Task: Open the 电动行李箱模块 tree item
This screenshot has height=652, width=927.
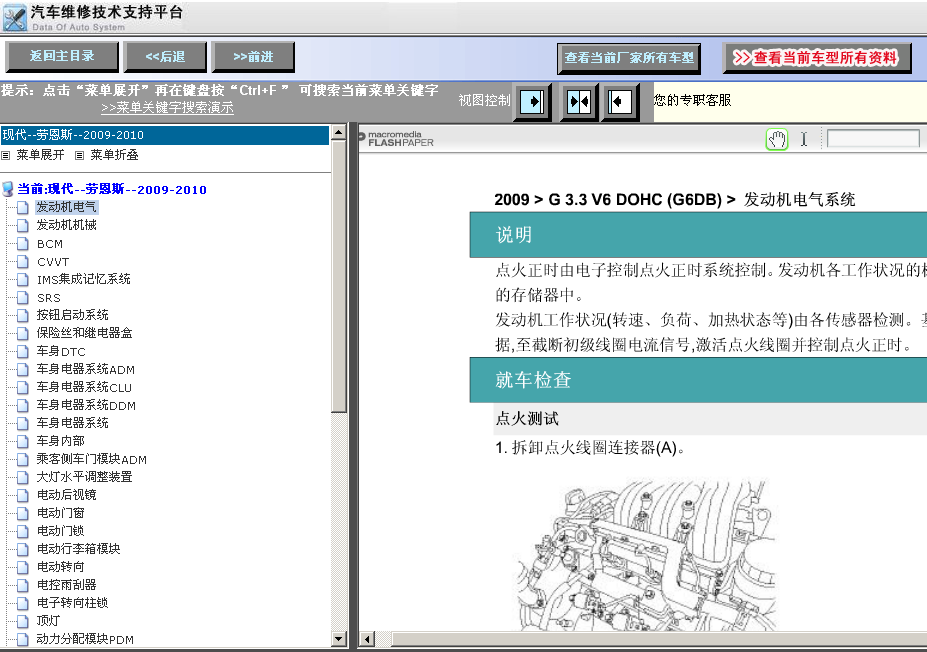Action: coord(78,549)
